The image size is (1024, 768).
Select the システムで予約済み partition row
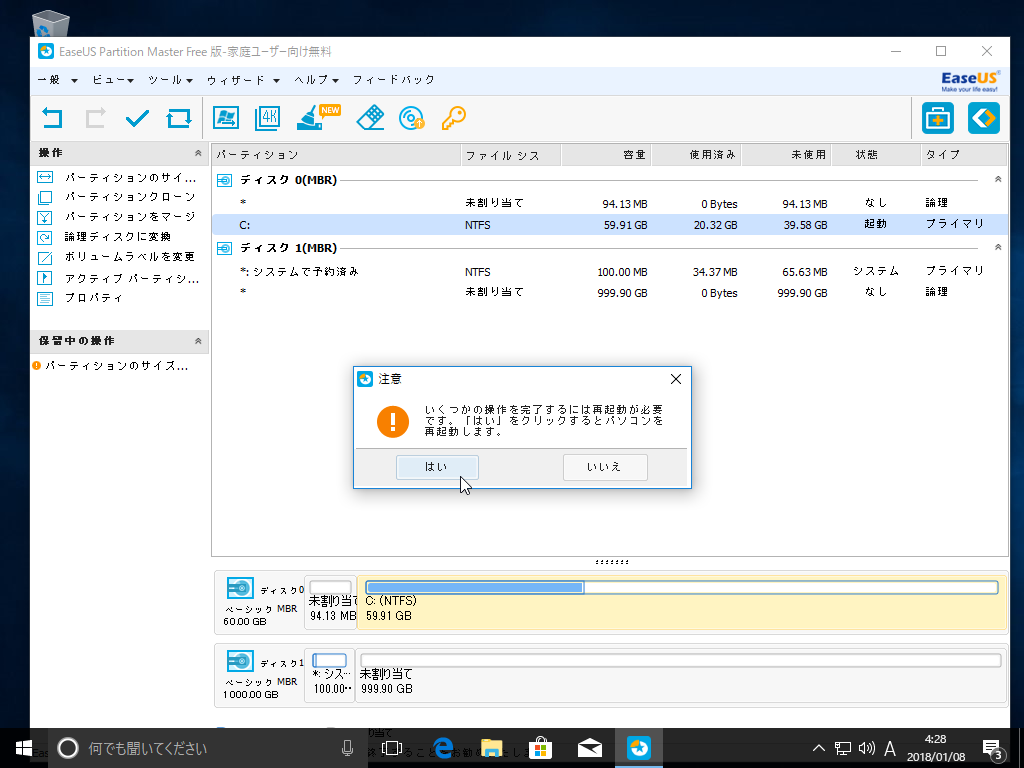pyautogui.click(x=609, y=272)
